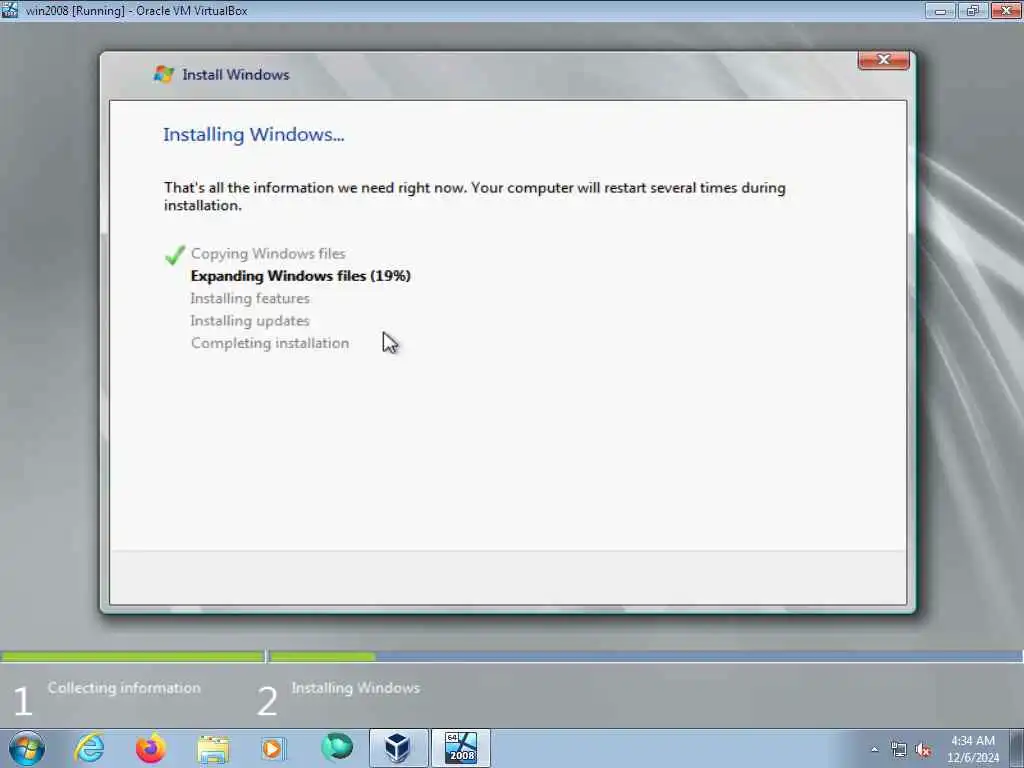This screenshot has height=768, width=1024.
Task: Click the green globe taskbar icon
Action: click(337, 747)
